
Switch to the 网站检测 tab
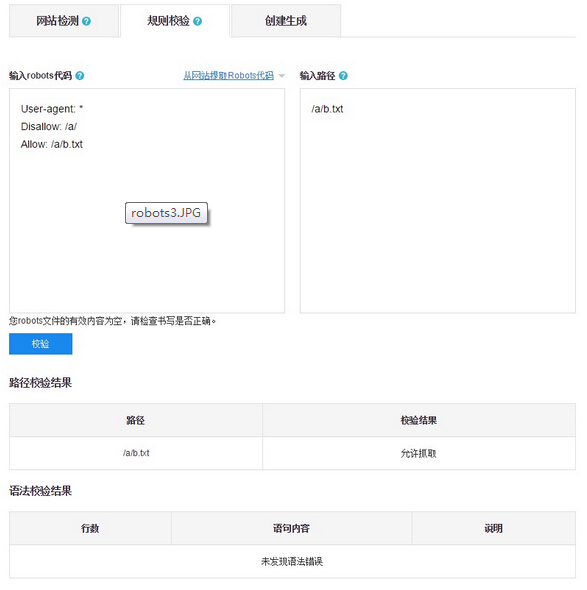[64, 21]
